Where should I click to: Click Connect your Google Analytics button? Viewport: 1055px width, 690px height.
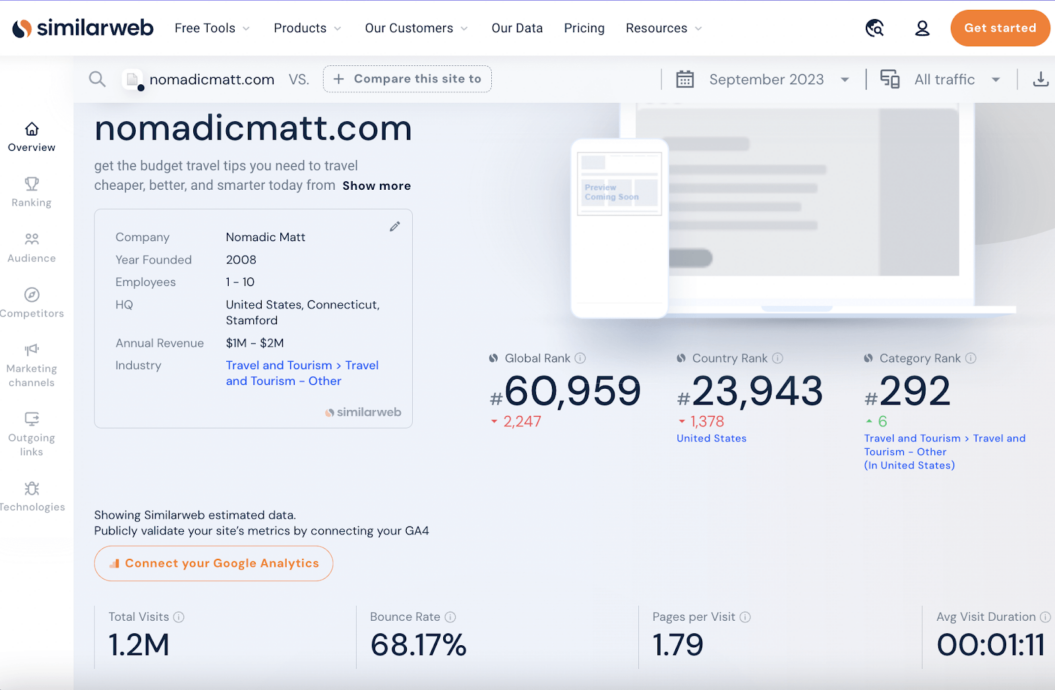[213, 564]
